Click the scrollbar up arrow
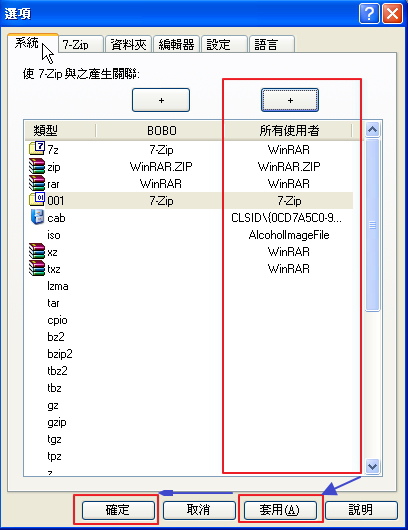 372,130
